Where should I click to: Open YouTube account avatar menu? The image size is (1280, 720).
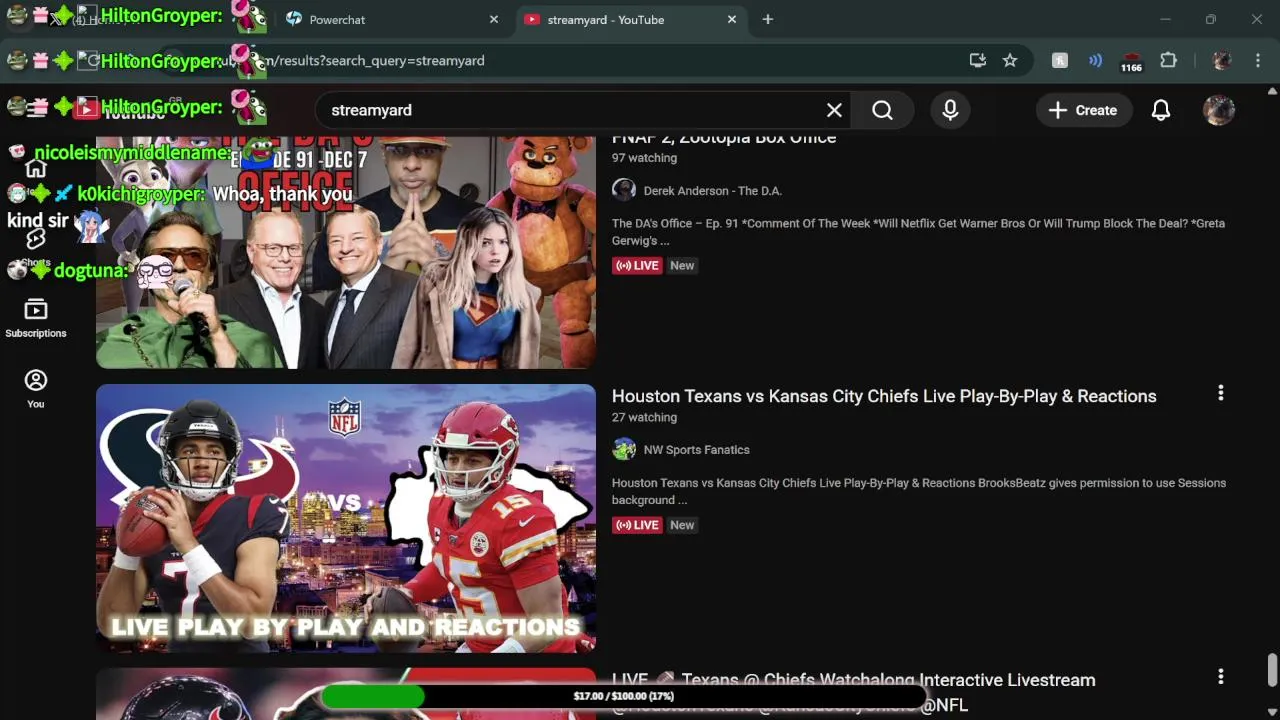pyautogui.click(x=1218, y=110)
